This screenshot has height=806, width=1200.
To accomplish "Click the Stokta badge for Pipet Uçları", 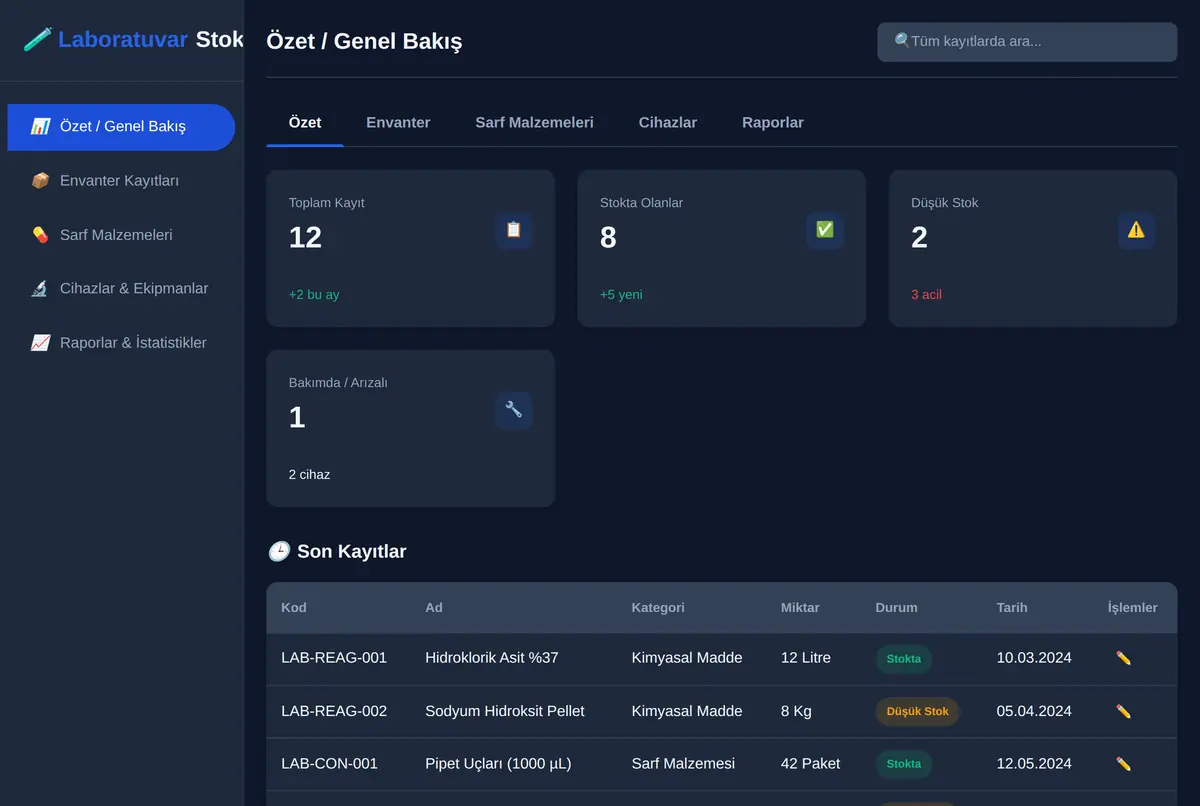I will pos(904,764).
